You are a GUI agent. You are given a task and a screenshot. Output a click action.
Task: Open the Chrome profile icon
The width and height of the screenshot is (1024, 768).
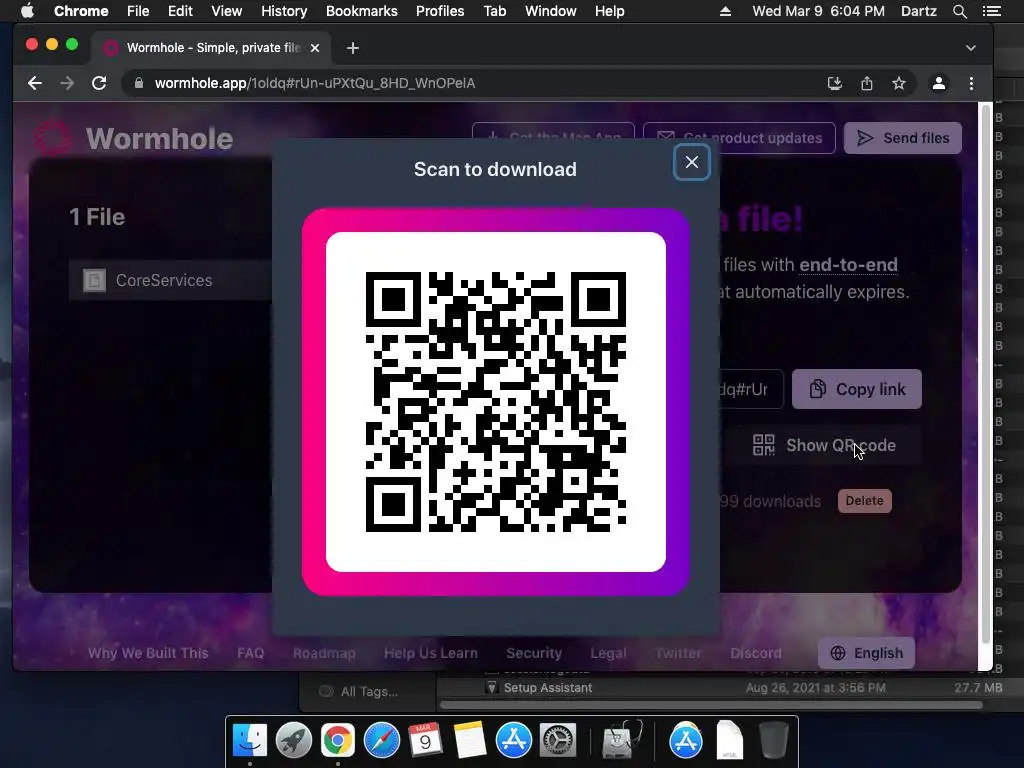click(x=938, y=83)
